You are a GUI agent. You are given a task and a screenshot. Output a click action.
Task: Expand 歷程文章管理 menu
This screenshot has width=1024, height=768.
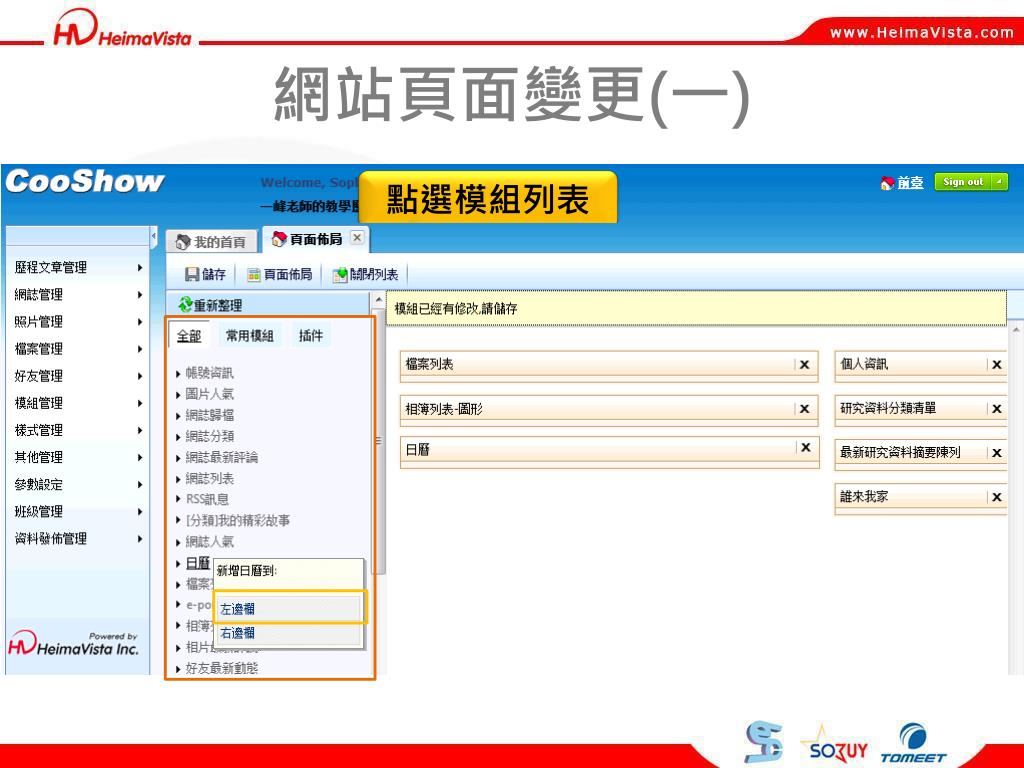(78, 267)
